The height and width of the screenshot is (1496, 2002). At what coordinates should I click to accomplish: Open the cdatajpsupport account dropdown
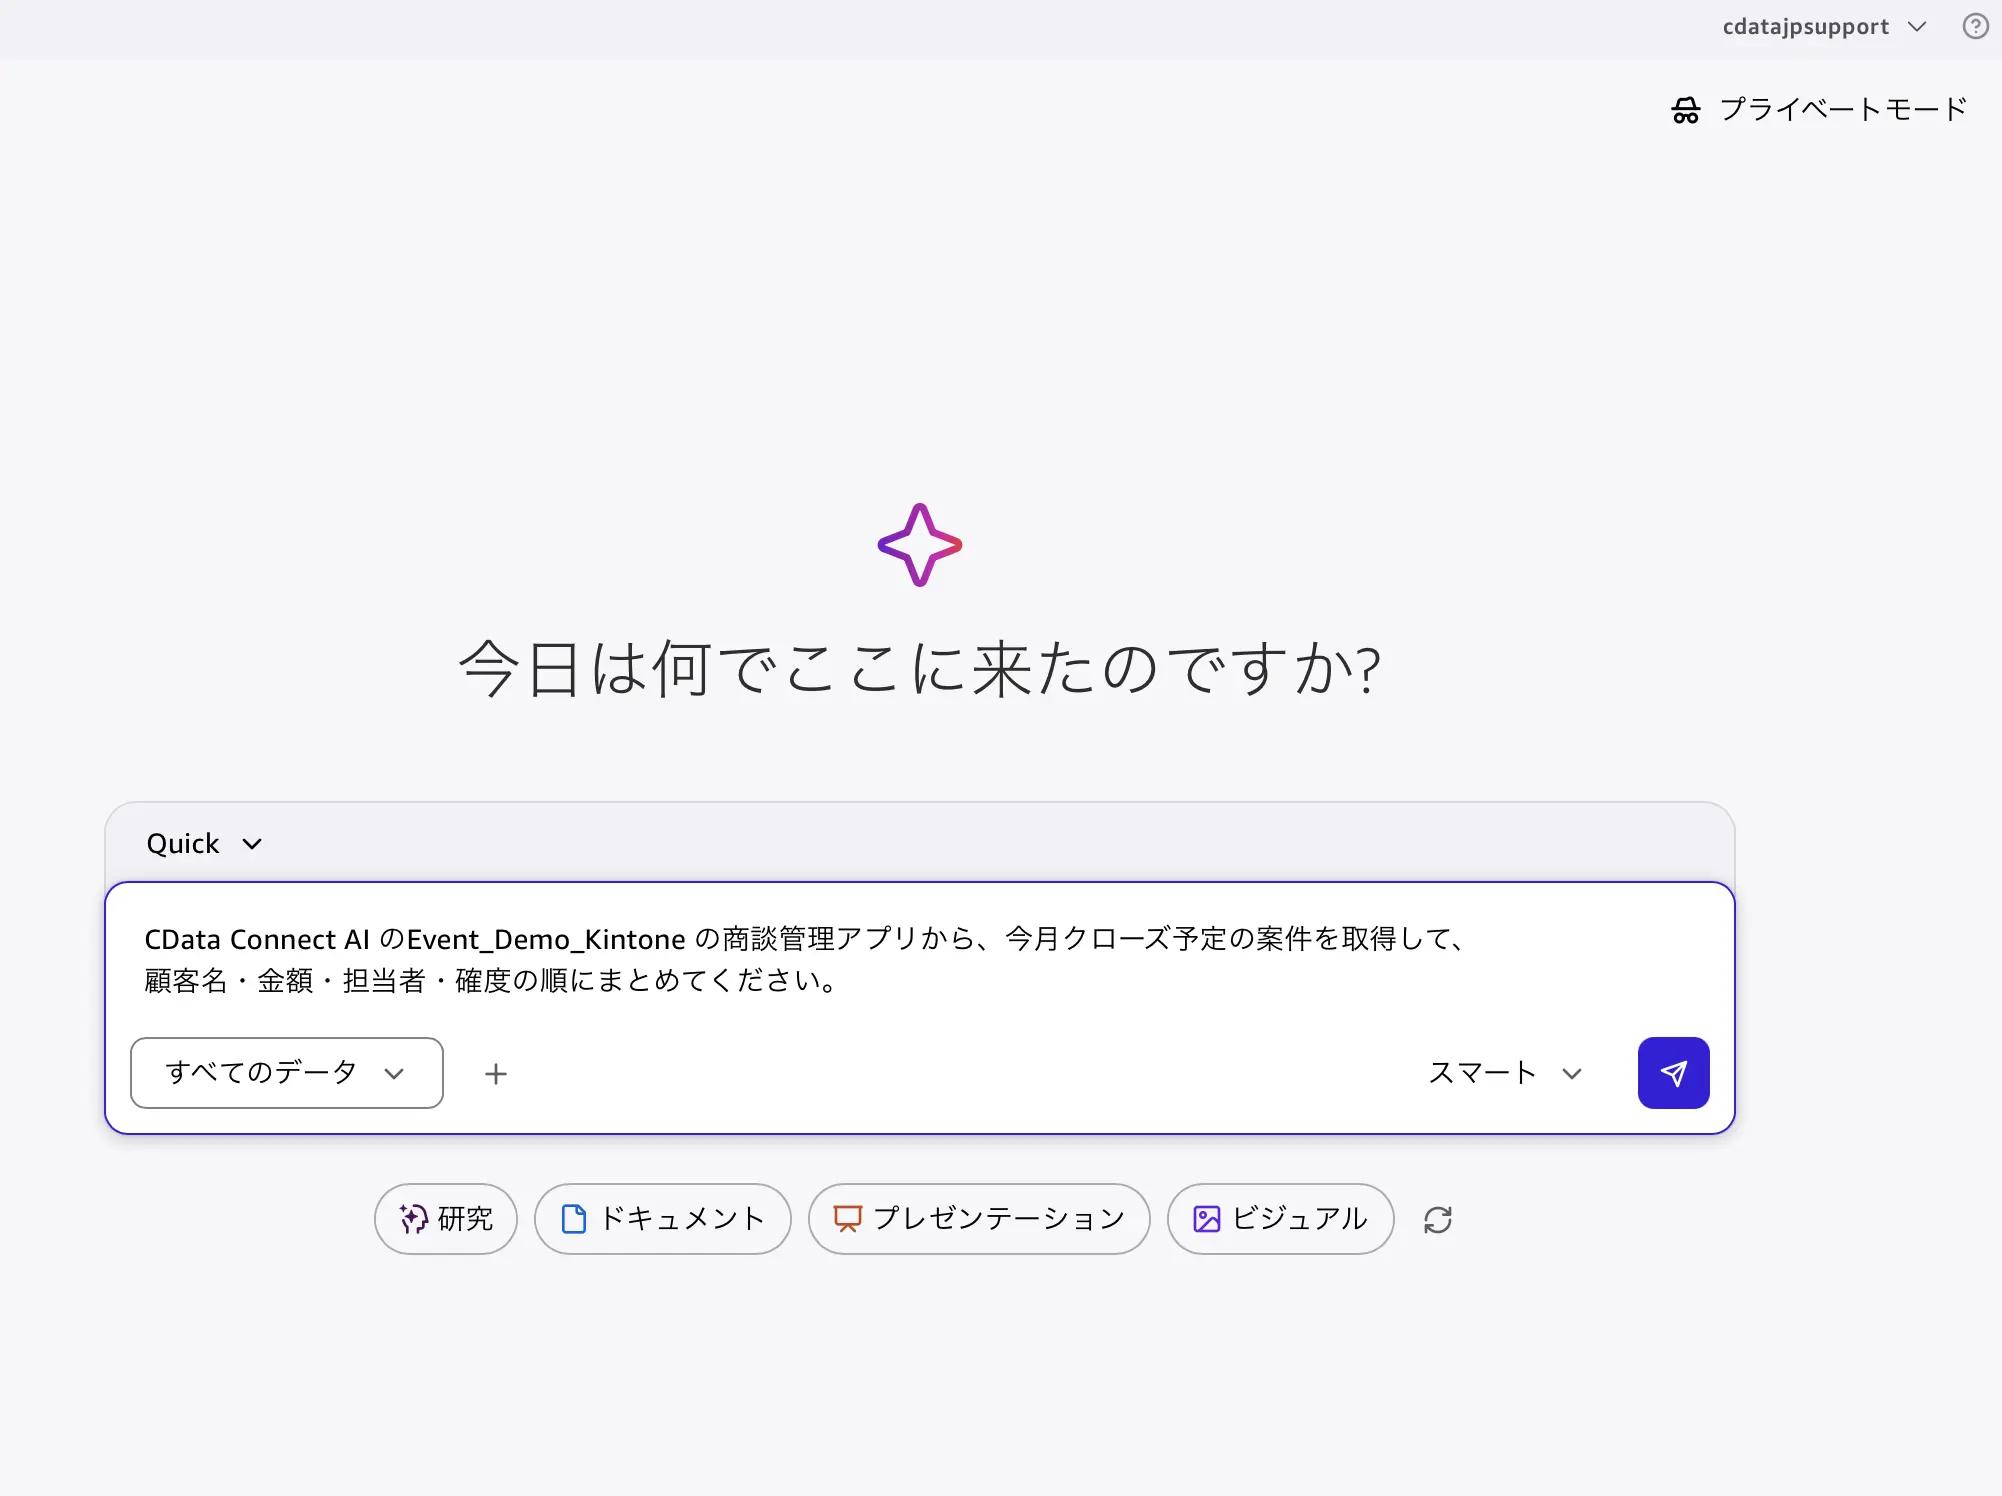tap(1824, 27)
